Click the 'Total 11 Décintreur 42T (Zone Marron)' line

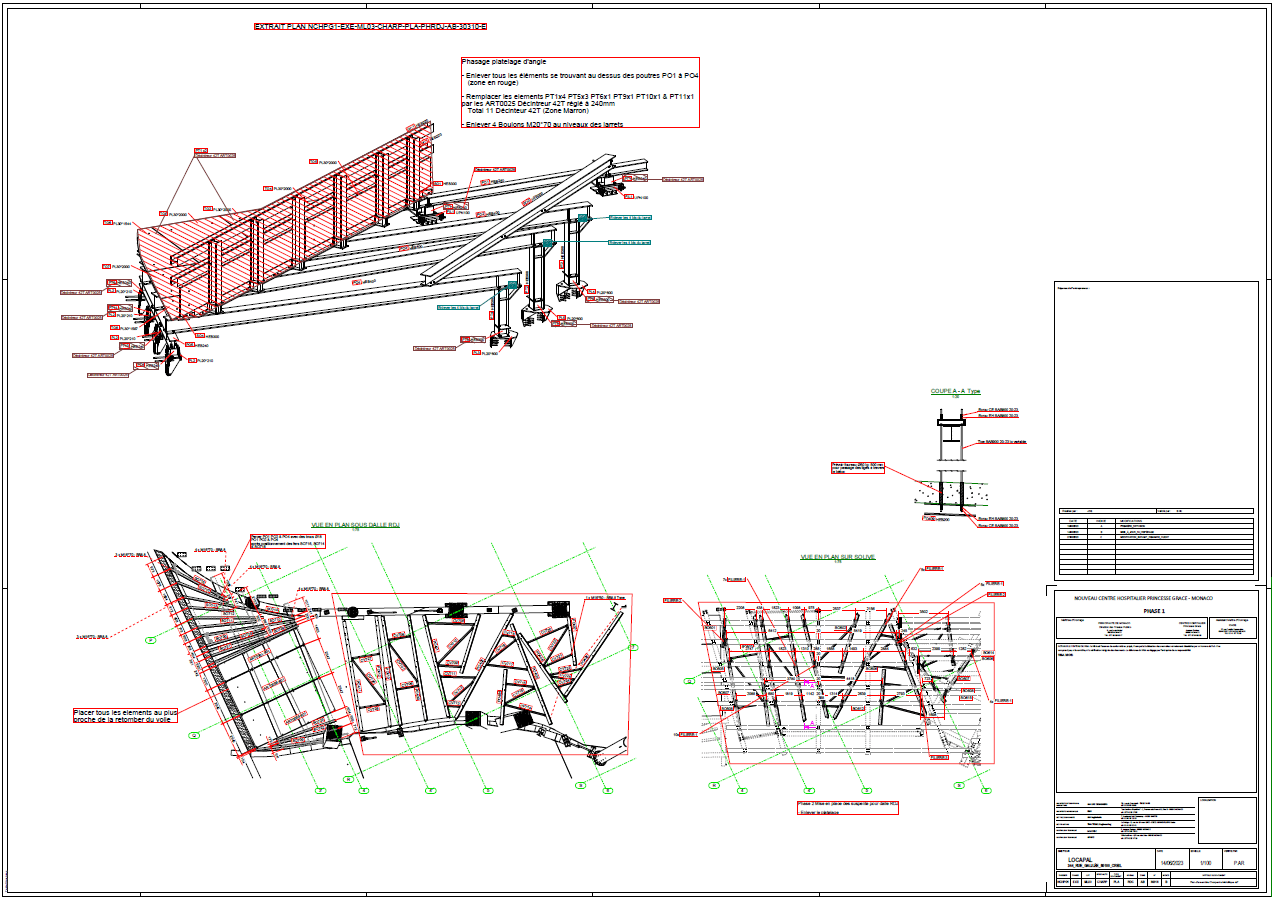[528, 110]
